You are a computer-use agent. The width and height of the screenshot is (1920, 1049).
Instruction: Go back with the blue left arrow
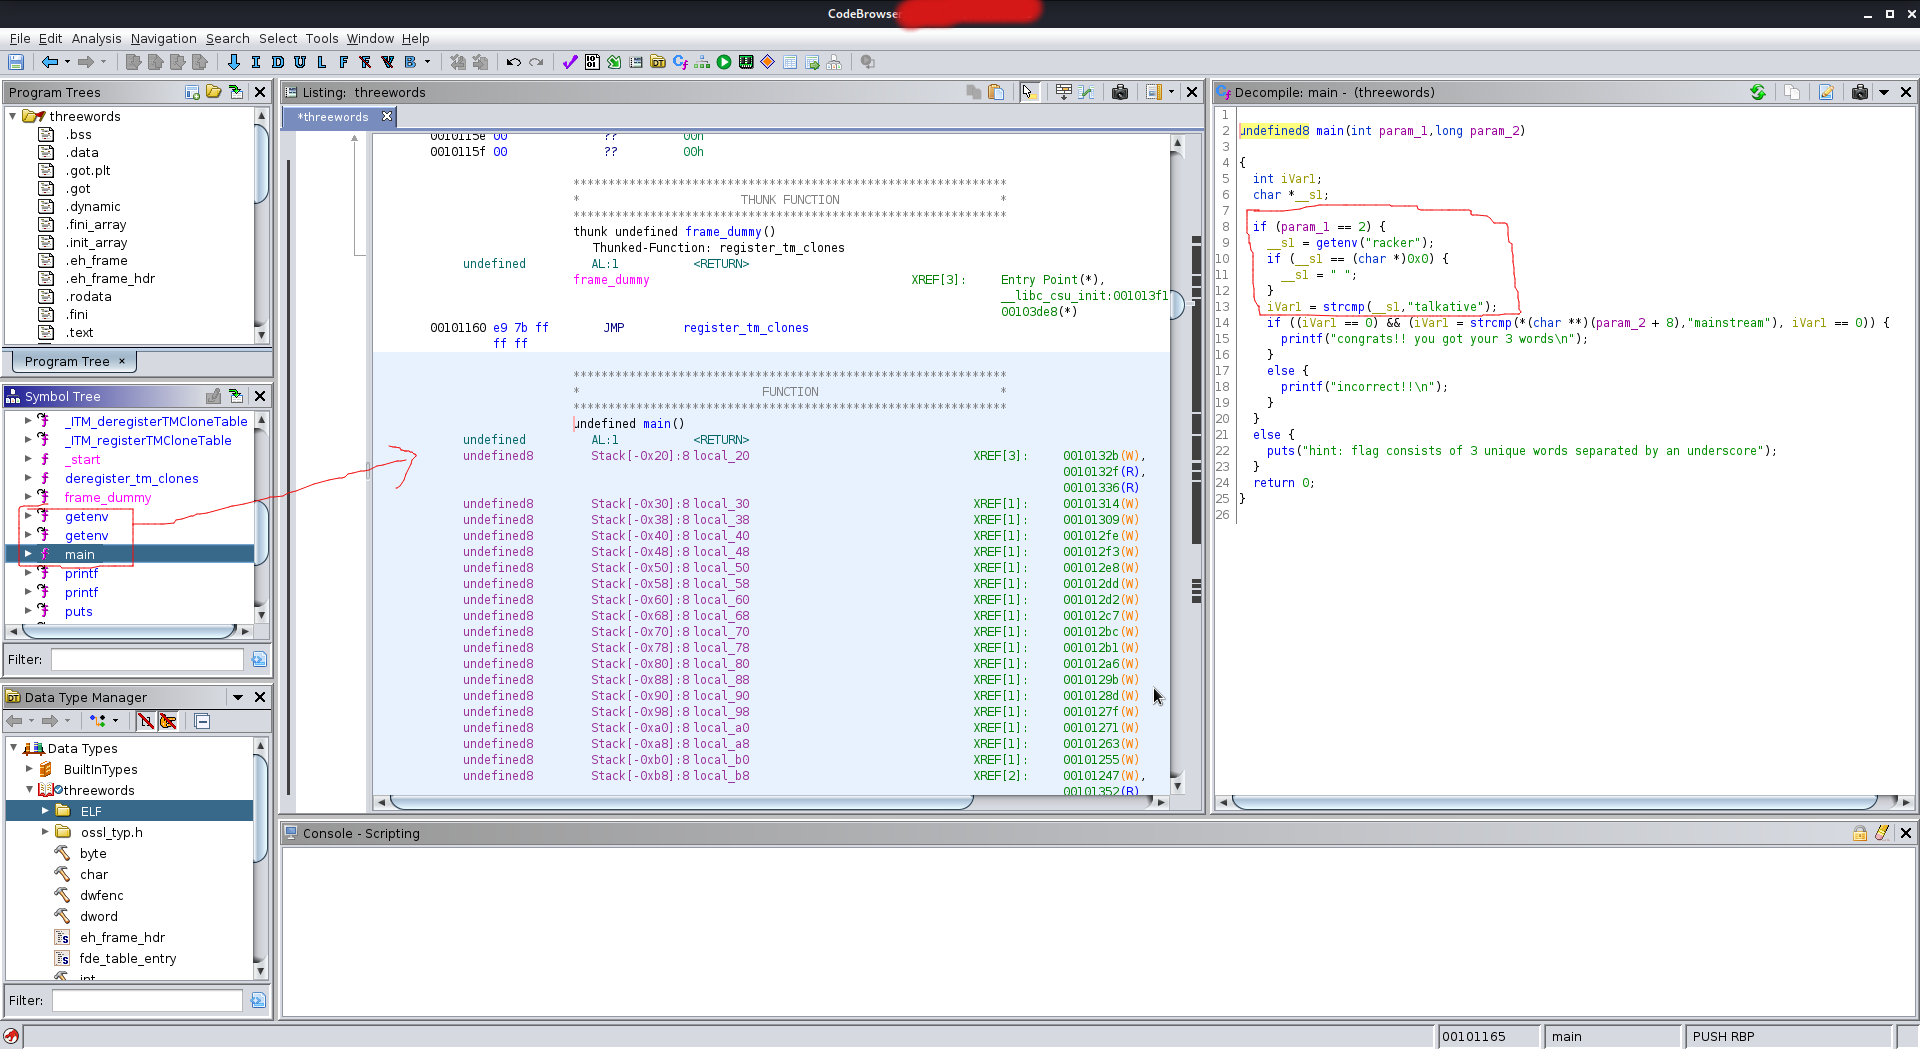tap(49, 62)
